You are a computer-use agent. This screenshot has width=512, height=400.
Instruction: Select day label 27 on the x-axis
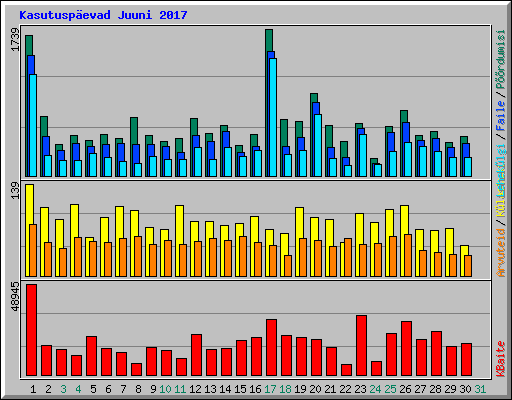tap(420, 389)
